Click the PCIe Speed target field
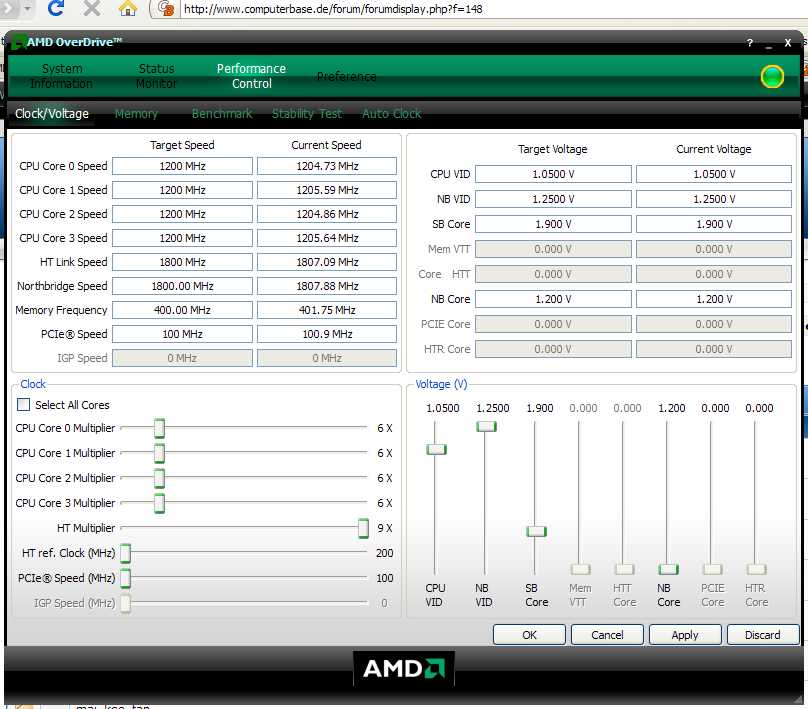 click(x=182, y=334)
